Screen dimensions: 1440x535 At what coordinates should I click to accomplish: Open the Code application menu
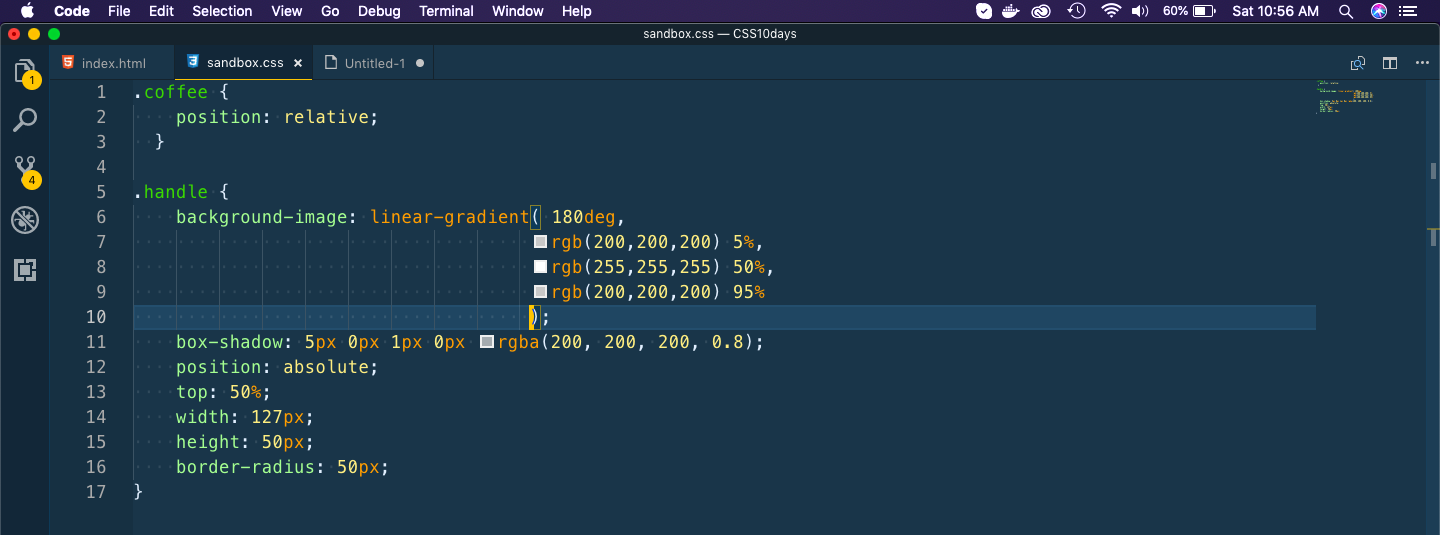(72, 11)
